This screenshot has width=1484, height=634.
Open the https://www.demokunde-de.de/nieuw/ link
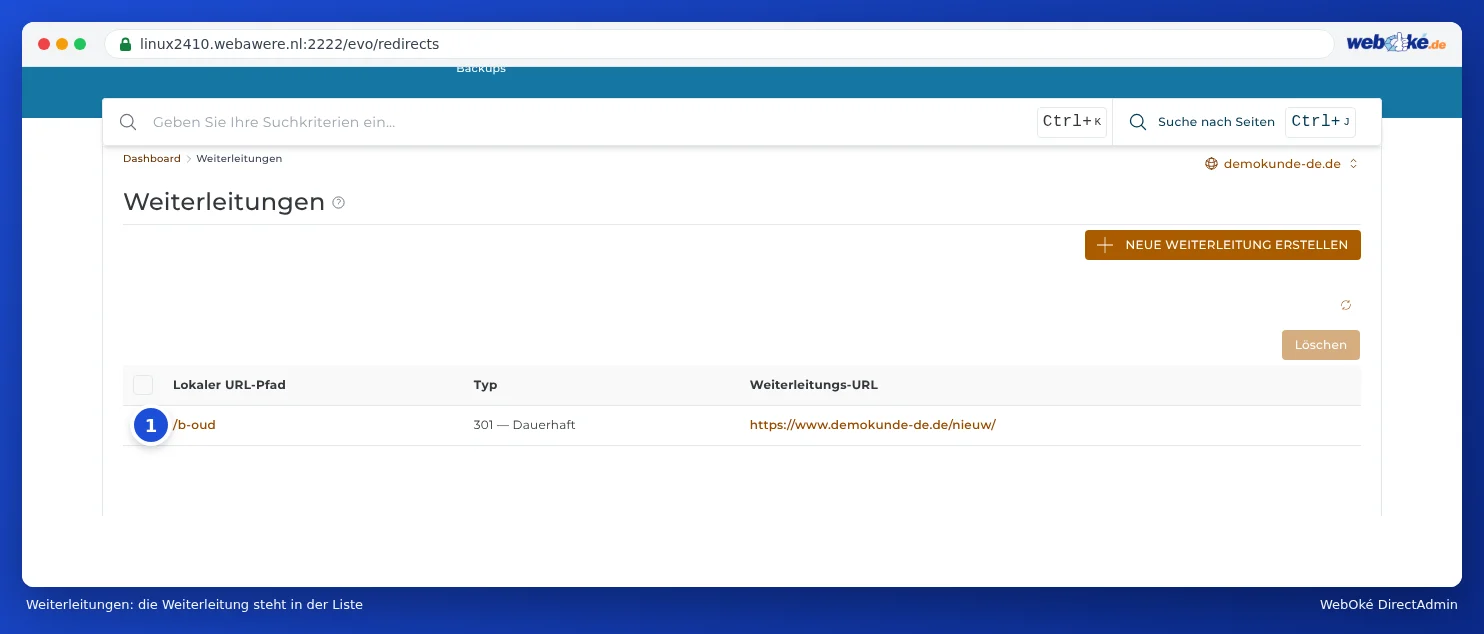873,425
